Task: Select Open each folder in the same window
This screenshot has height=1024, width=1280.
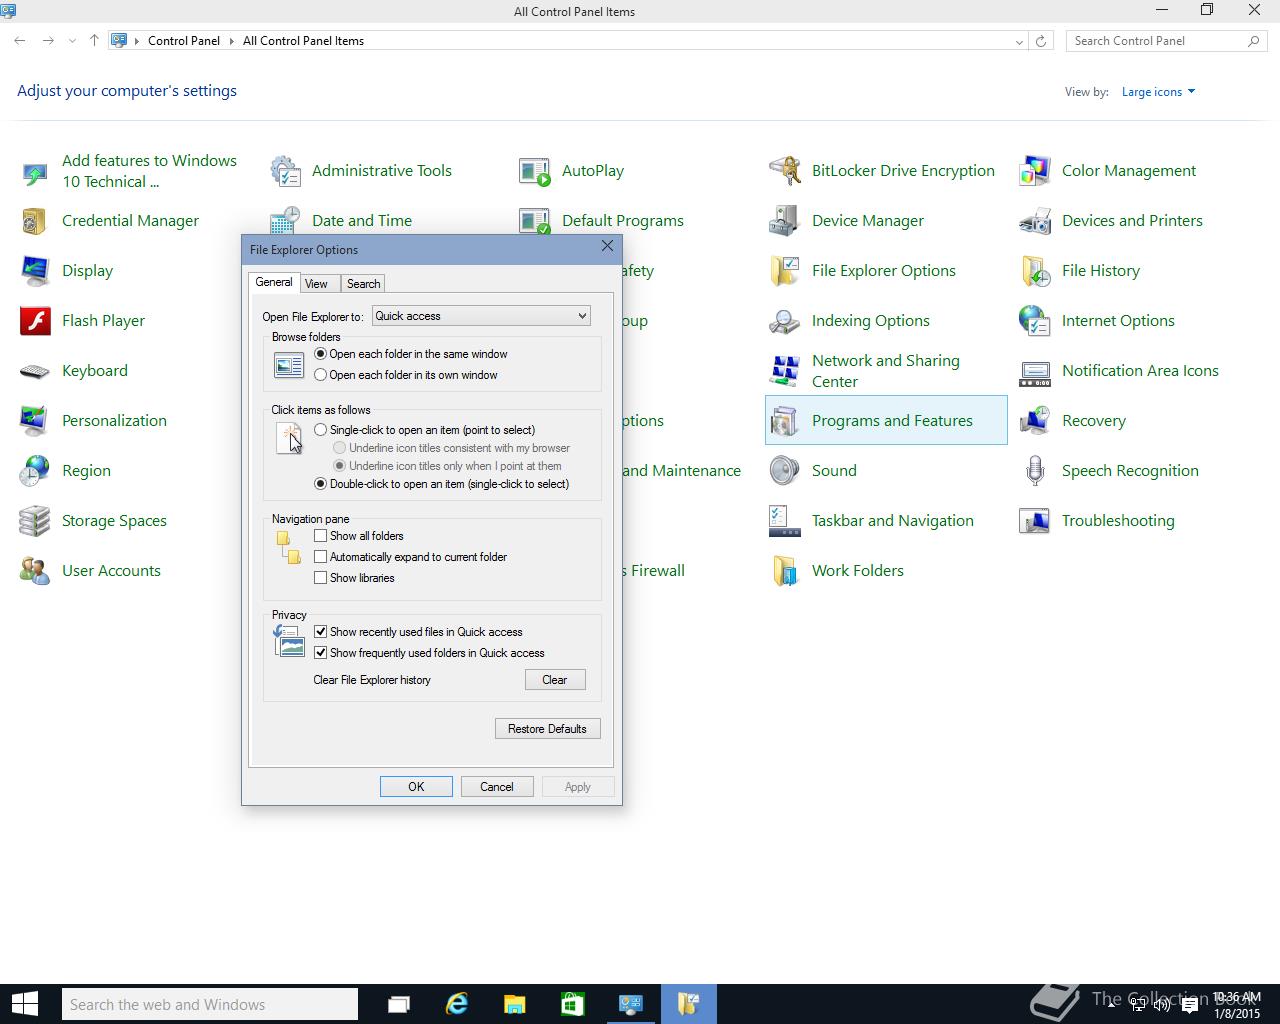Action: [x=320, y=354]
